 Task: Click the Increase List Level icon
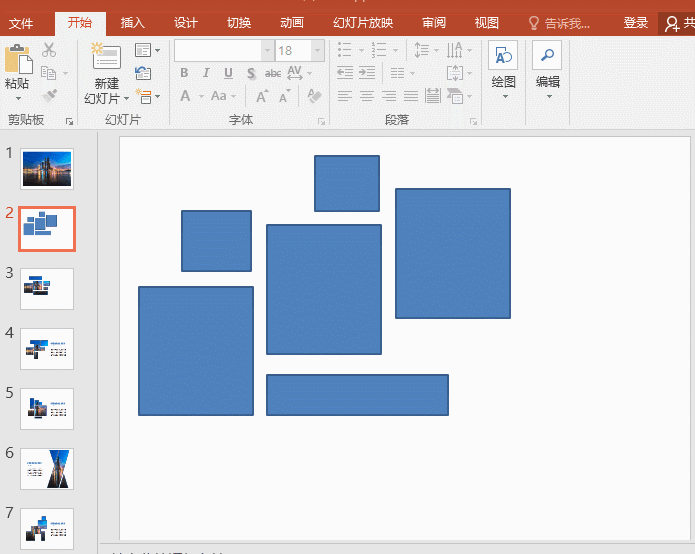pos(367,72)
